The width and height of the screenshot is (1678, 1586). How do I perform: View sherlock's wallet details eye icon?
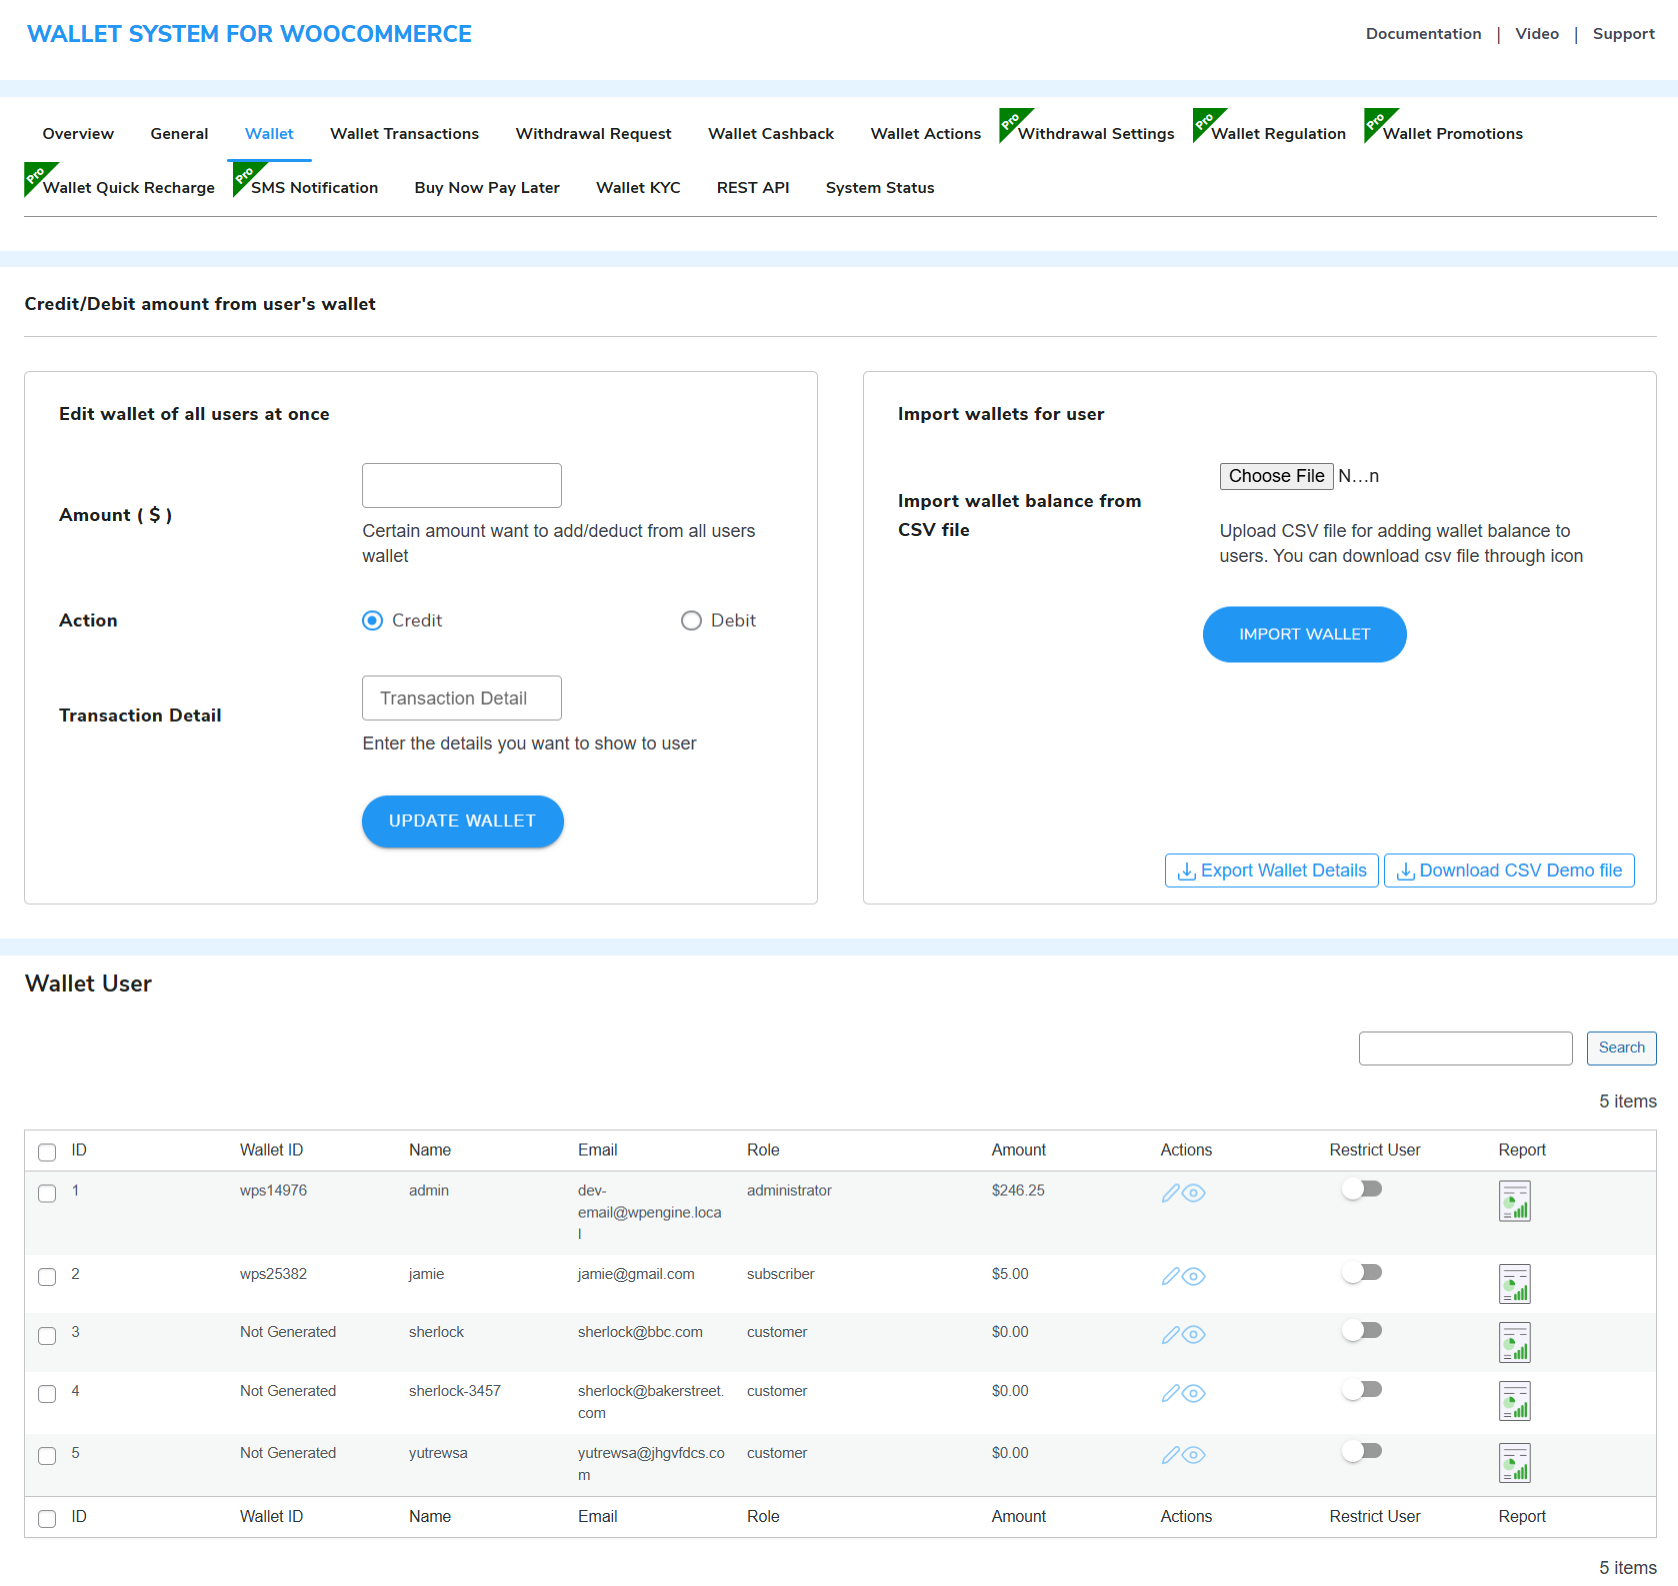pyautogui.click(x=1194, y=1334)
